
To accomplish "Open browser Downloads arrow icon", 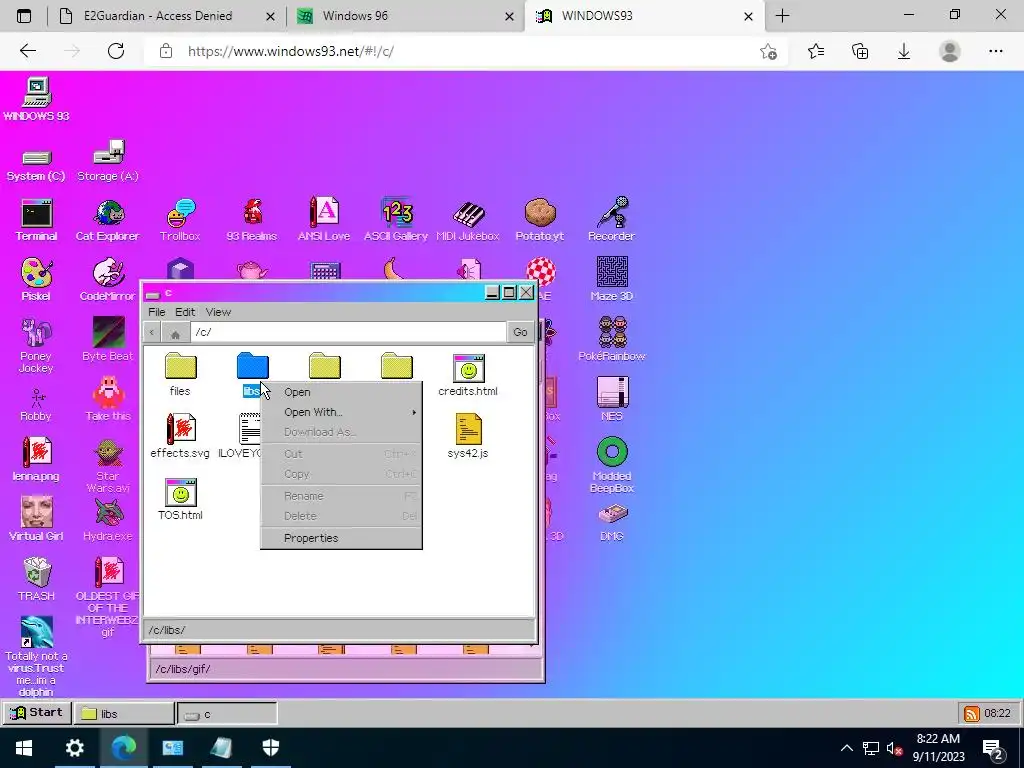I will point(904,51).
